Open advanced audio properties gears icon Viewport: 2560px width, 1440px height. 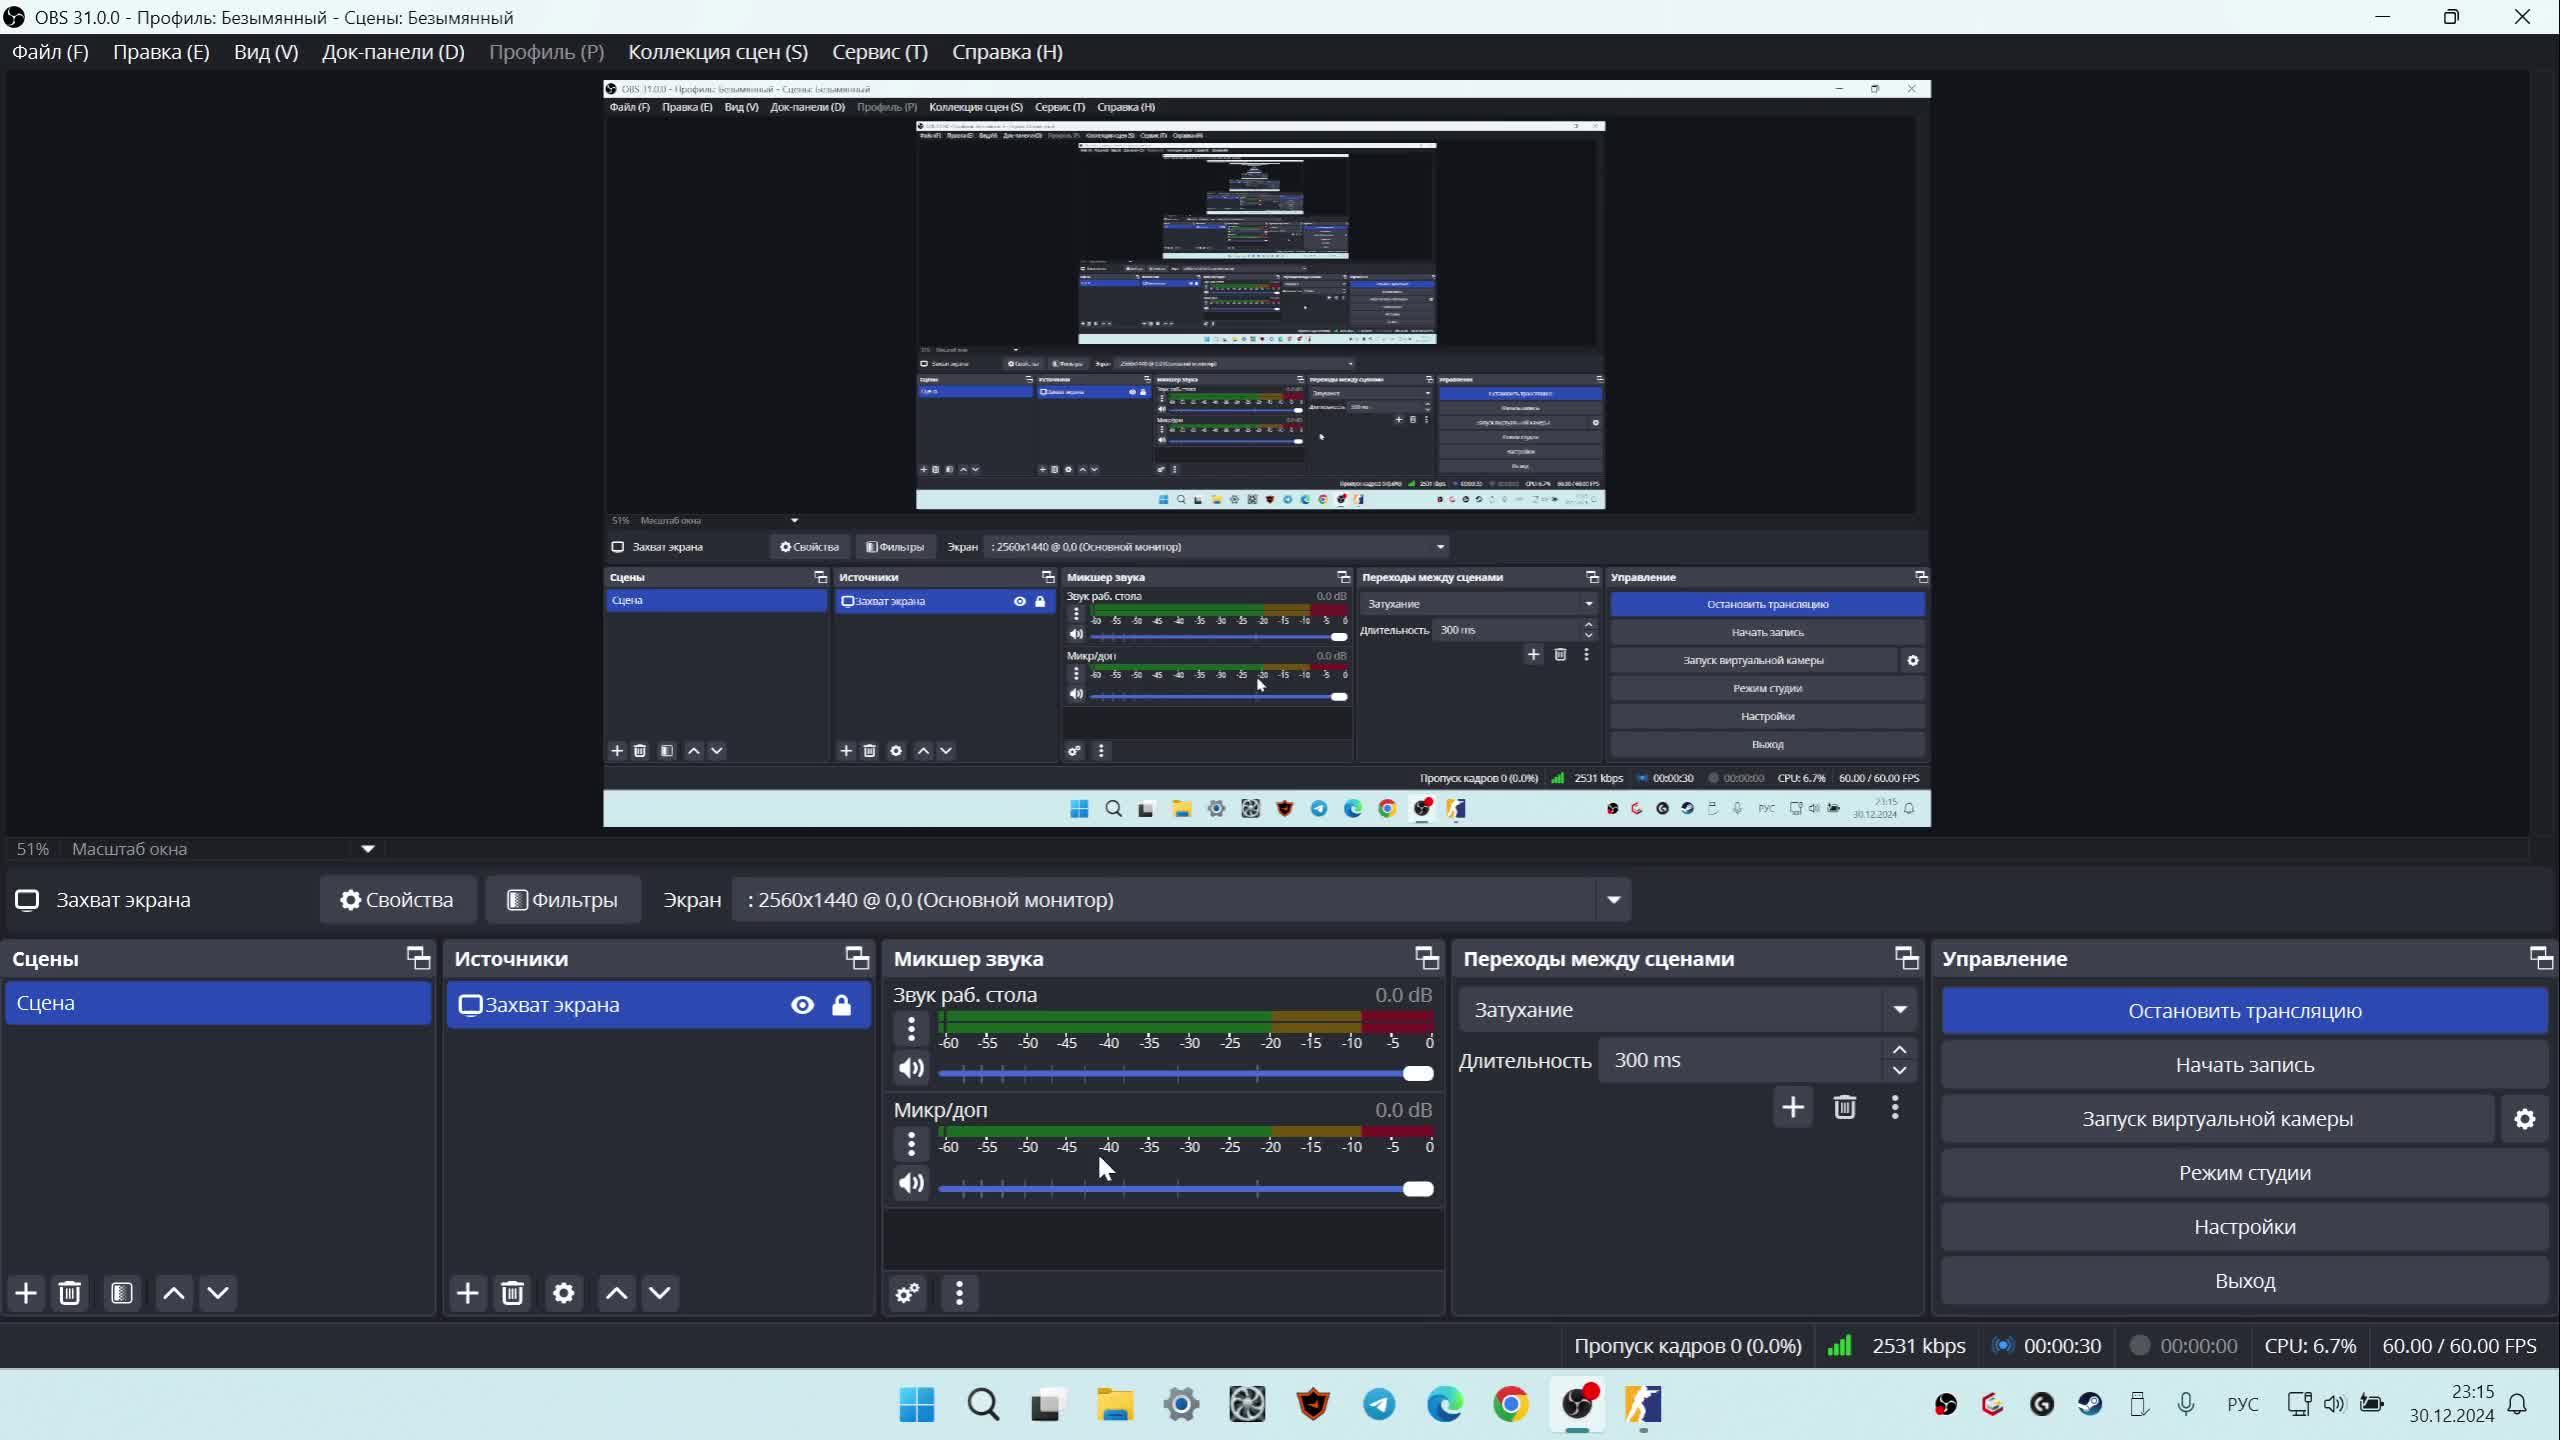click(908, 1293)
